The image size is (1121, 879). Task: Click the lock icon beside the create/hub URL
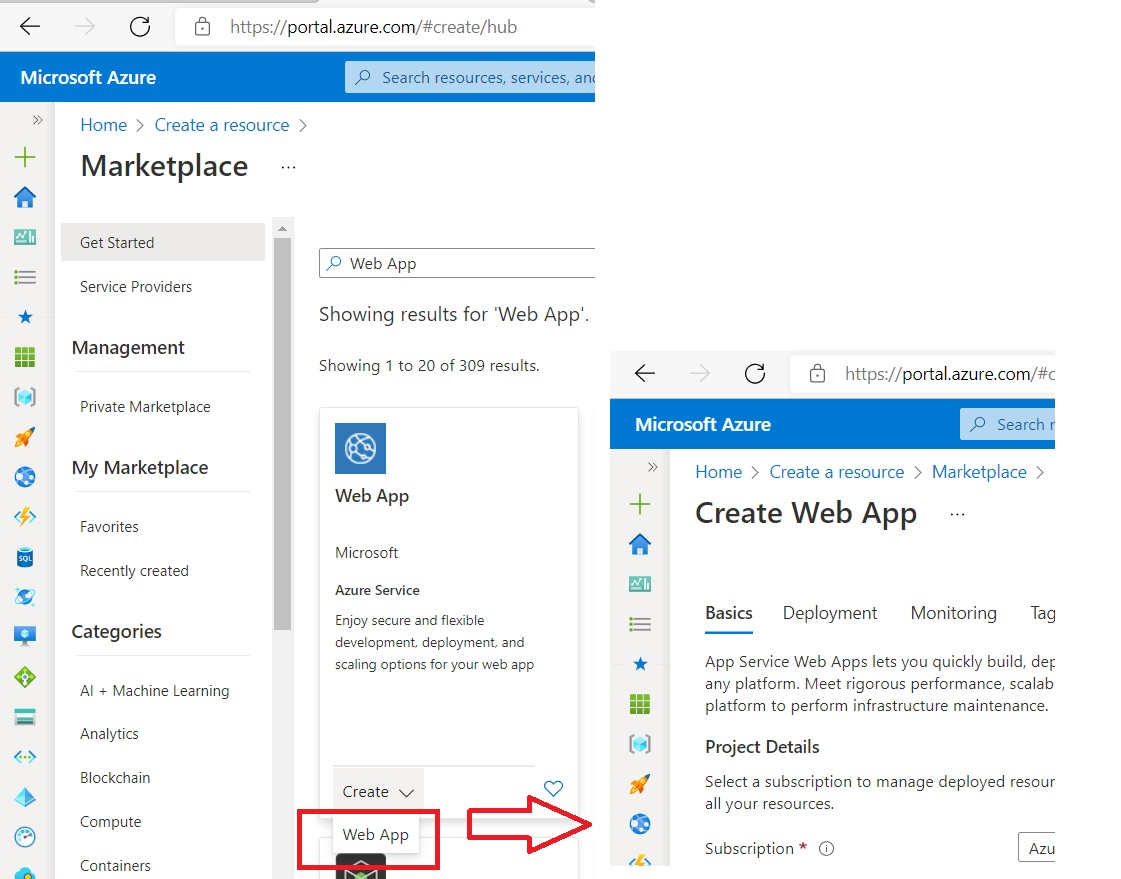(x=202, y=27)
